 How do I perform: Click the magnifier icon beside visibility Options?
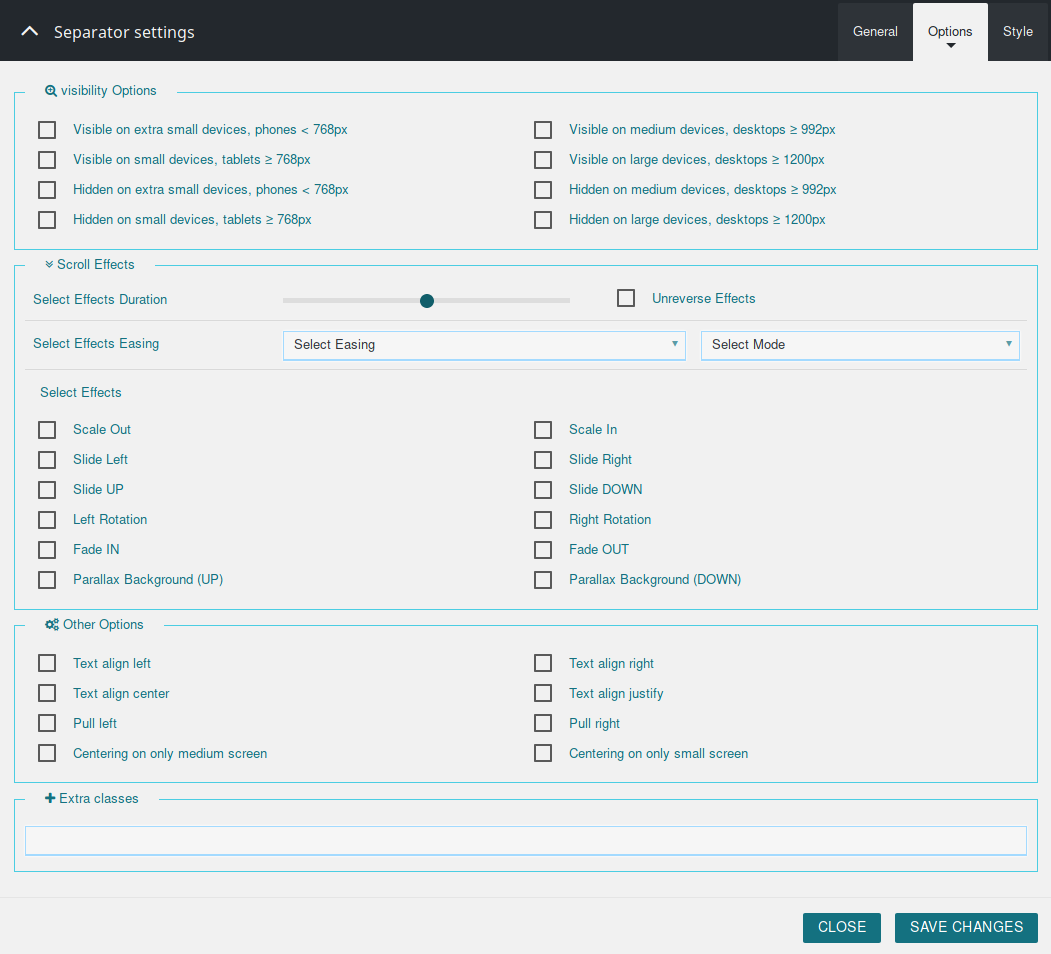(50, 90)
